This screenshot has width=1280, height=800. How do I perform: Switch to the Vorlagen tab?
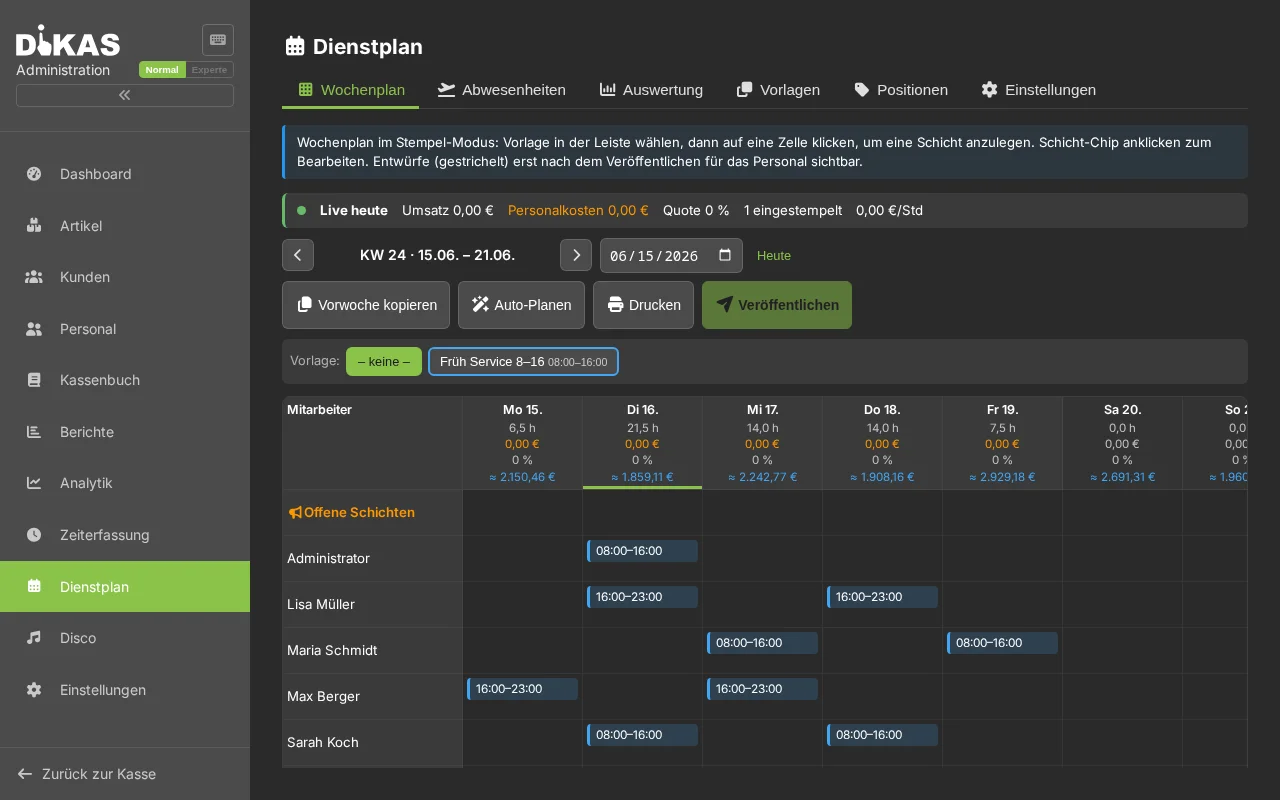[x=778, y=90]
